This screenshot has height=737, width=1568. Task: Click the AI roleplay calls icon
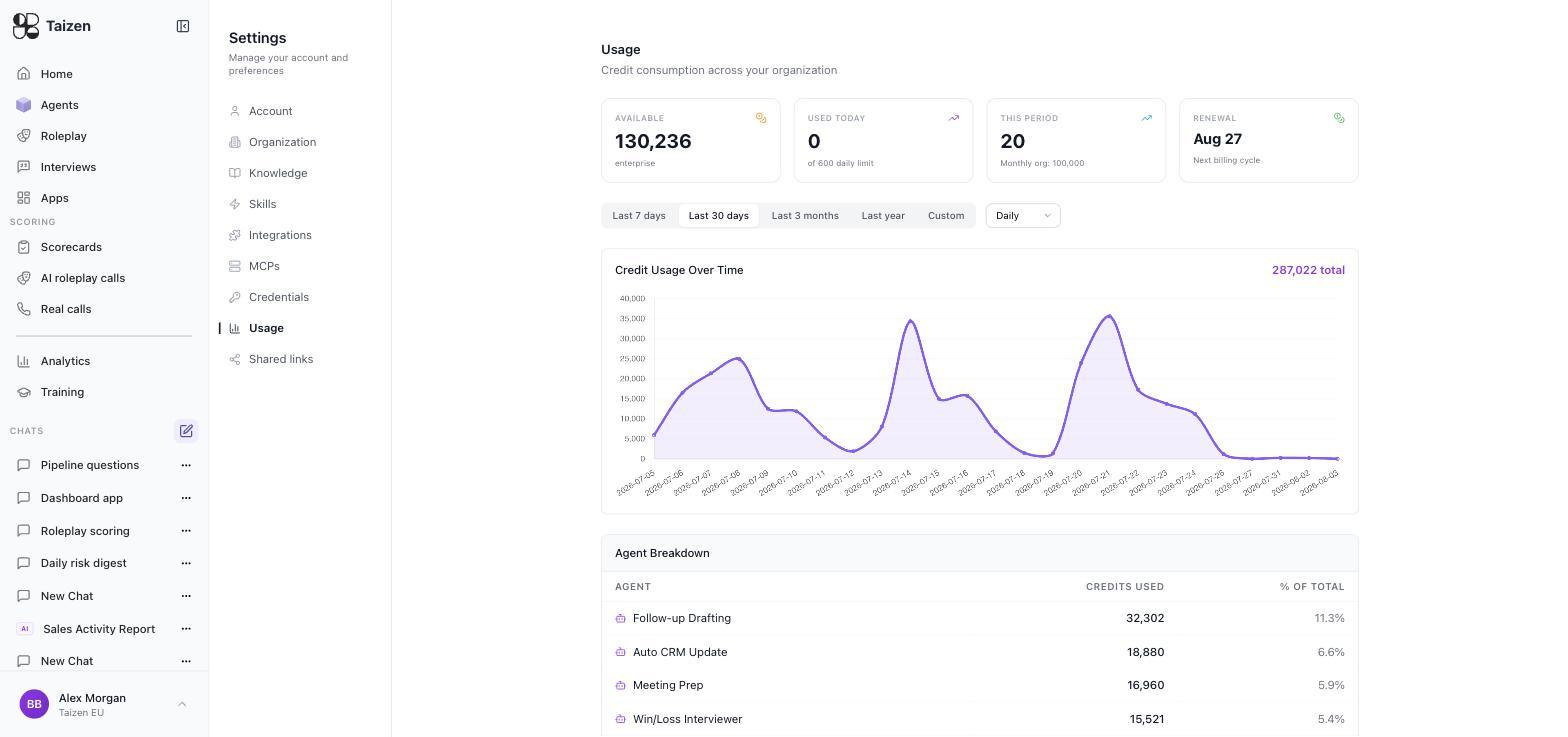24,278
